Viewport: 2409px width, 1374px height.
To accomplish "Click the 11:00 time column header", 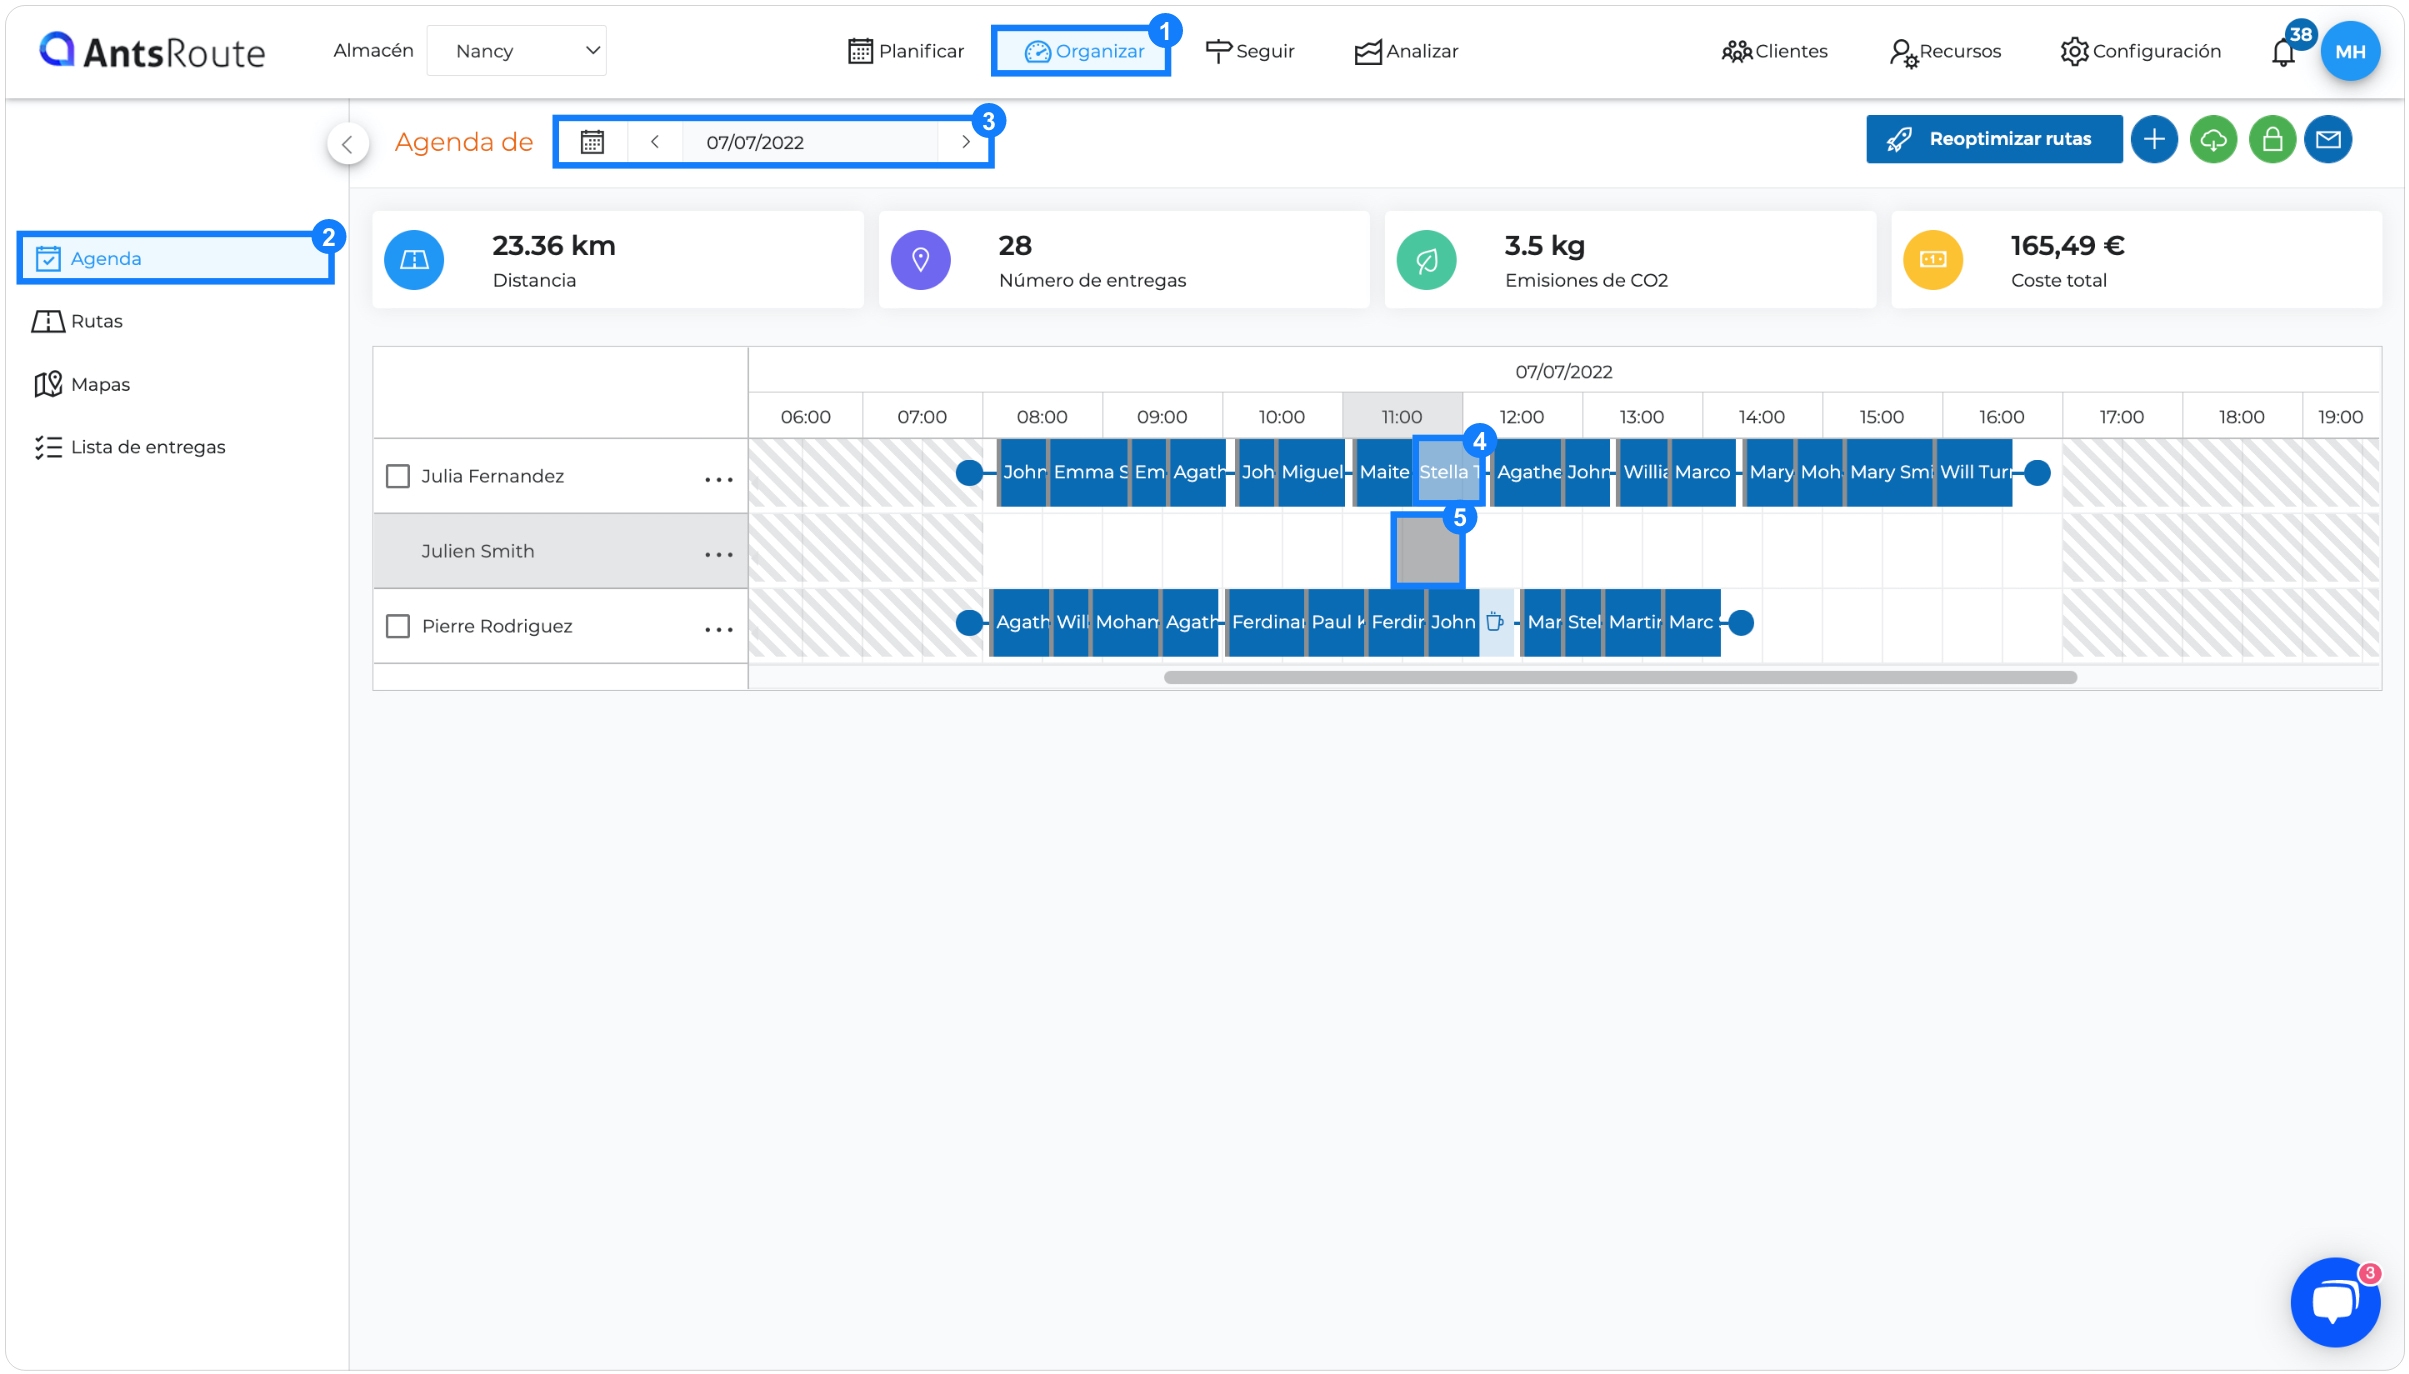I will pyautogui.click(x=1401, y=416).
